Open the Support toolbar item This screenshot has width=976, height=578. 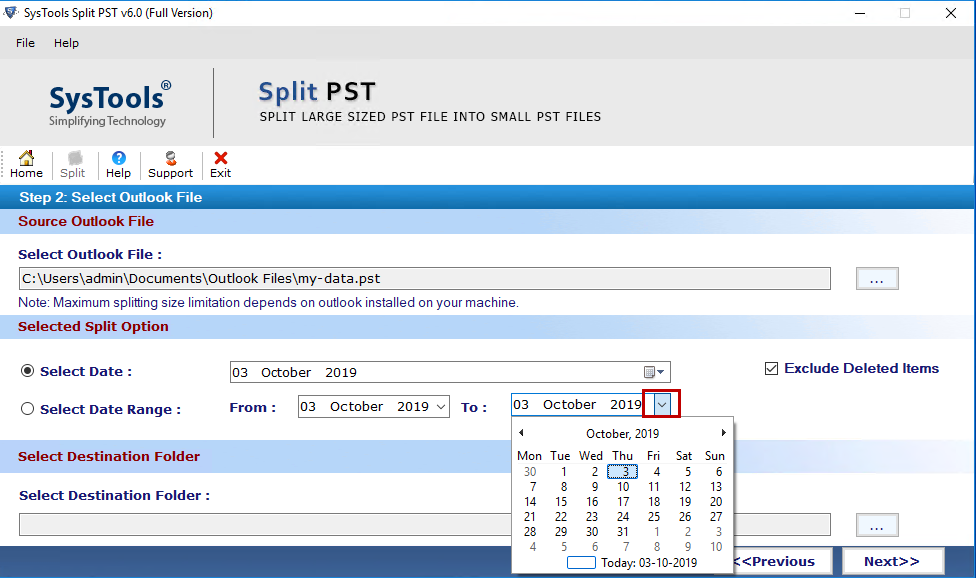171,165
